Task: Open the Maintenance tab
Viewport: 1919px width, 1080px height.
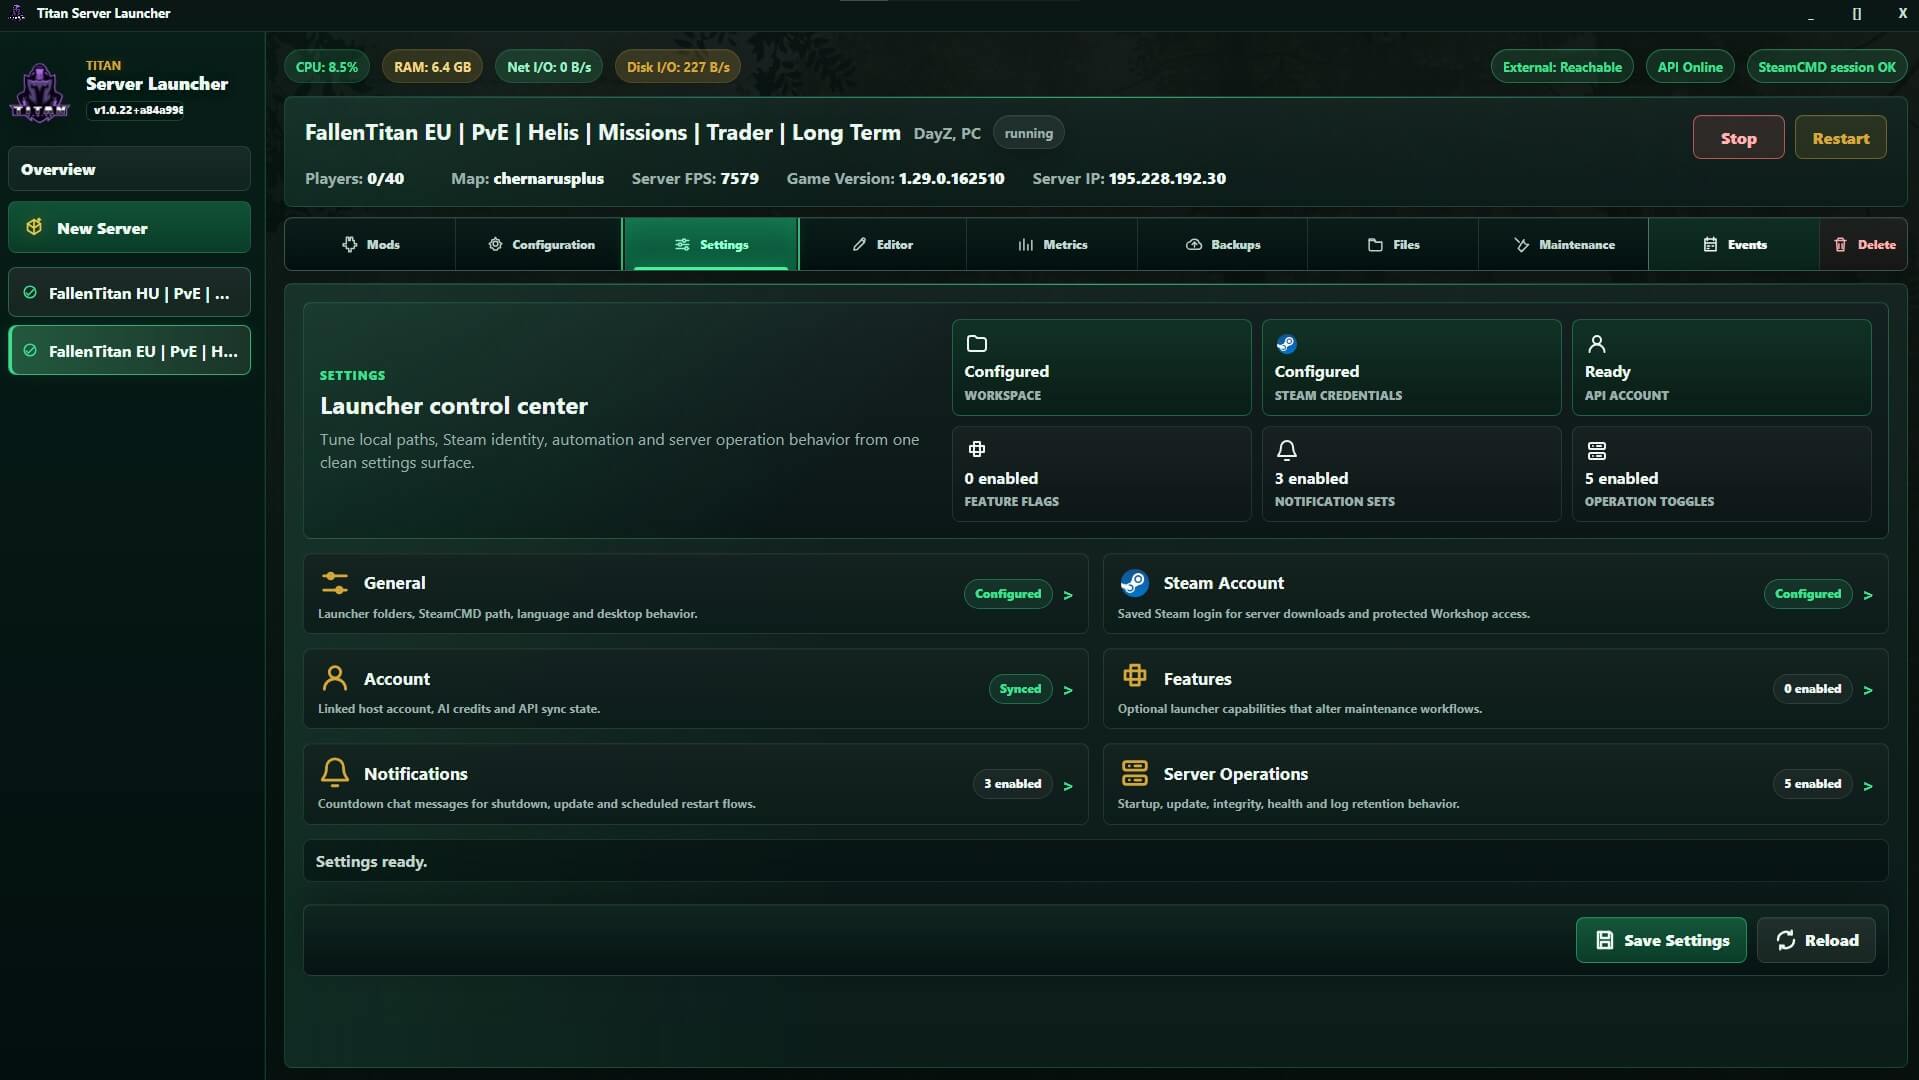Action: click(1563, 244)
